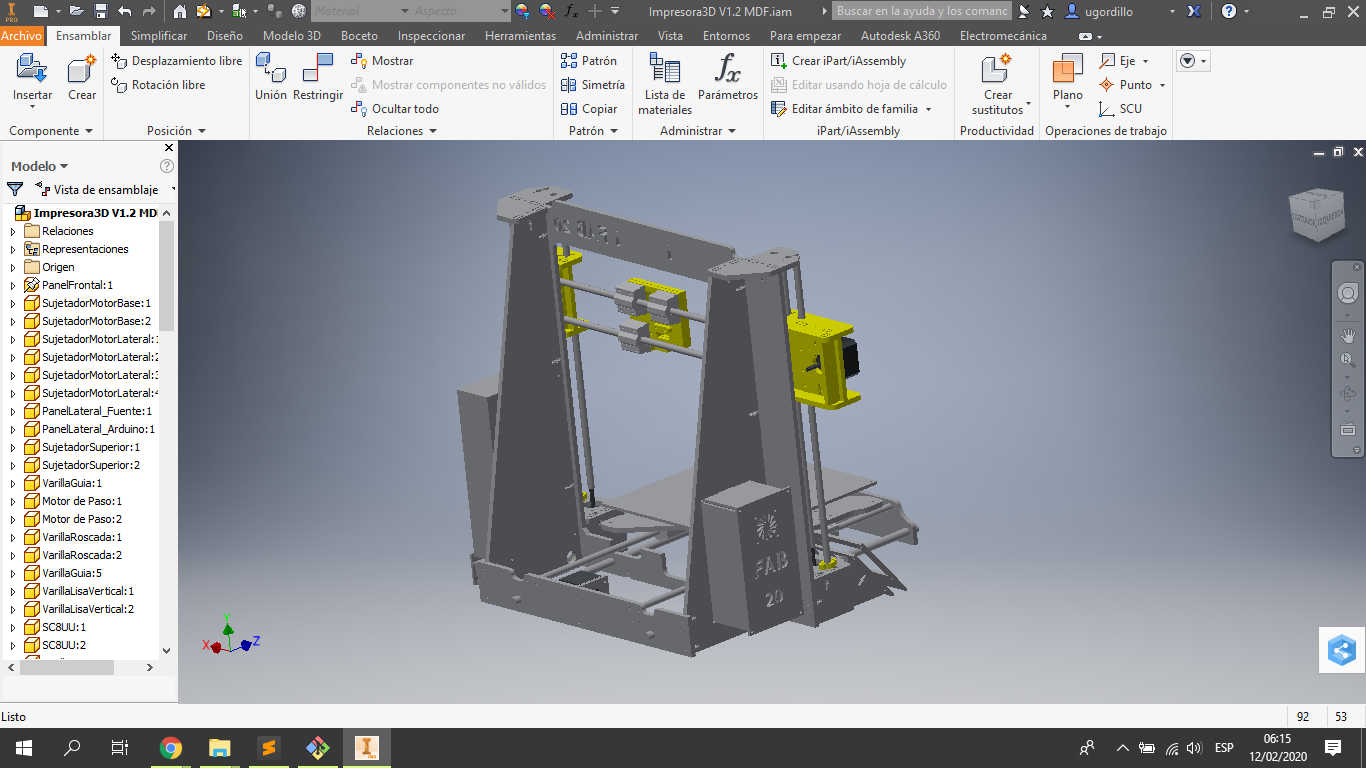Click the help search input field
The height and width of the screenshot is (768, 1366).
point(922,11)
